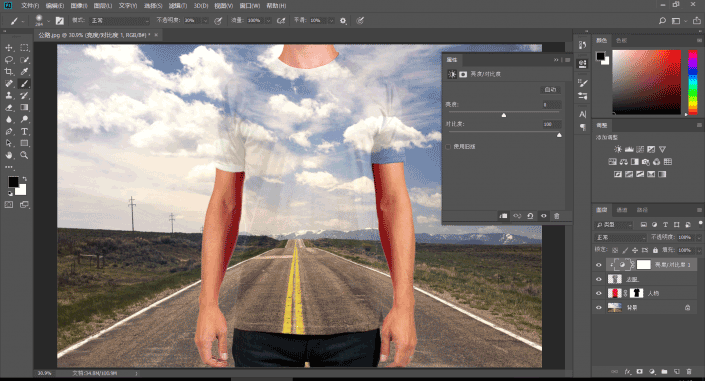Screen dimensions: 705x381
Task: Click the delete adjustment trash icon in Properties
Action: click(557, 216)
